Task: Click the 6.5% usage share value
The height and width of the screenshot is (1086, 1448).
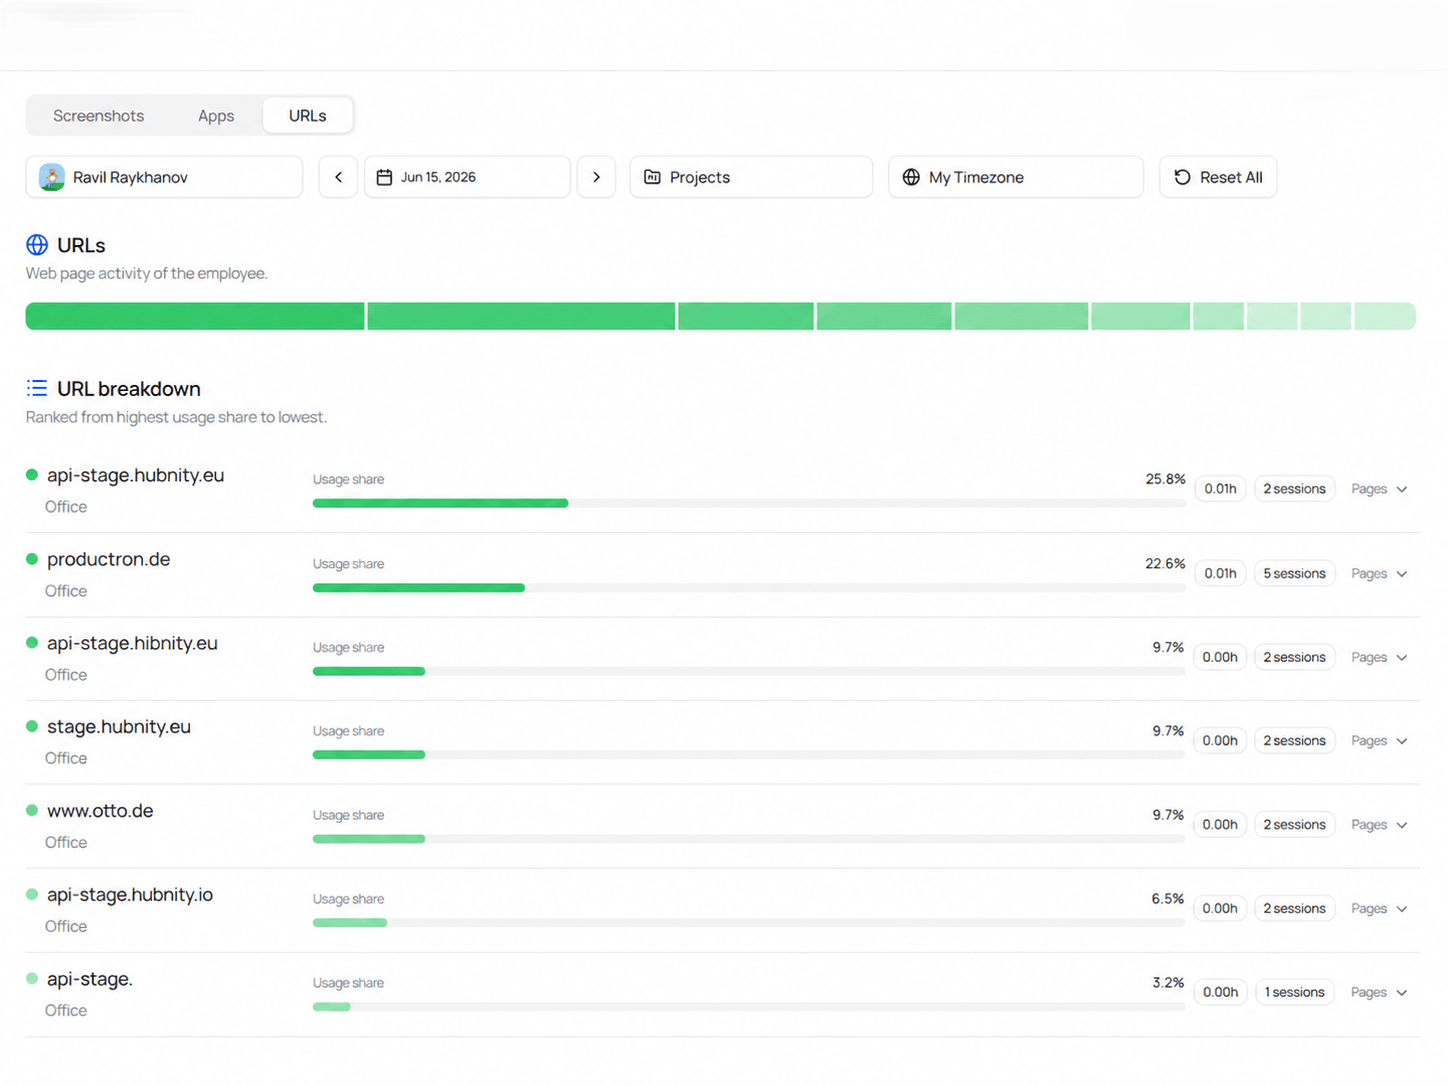Action: point(1167,899)
